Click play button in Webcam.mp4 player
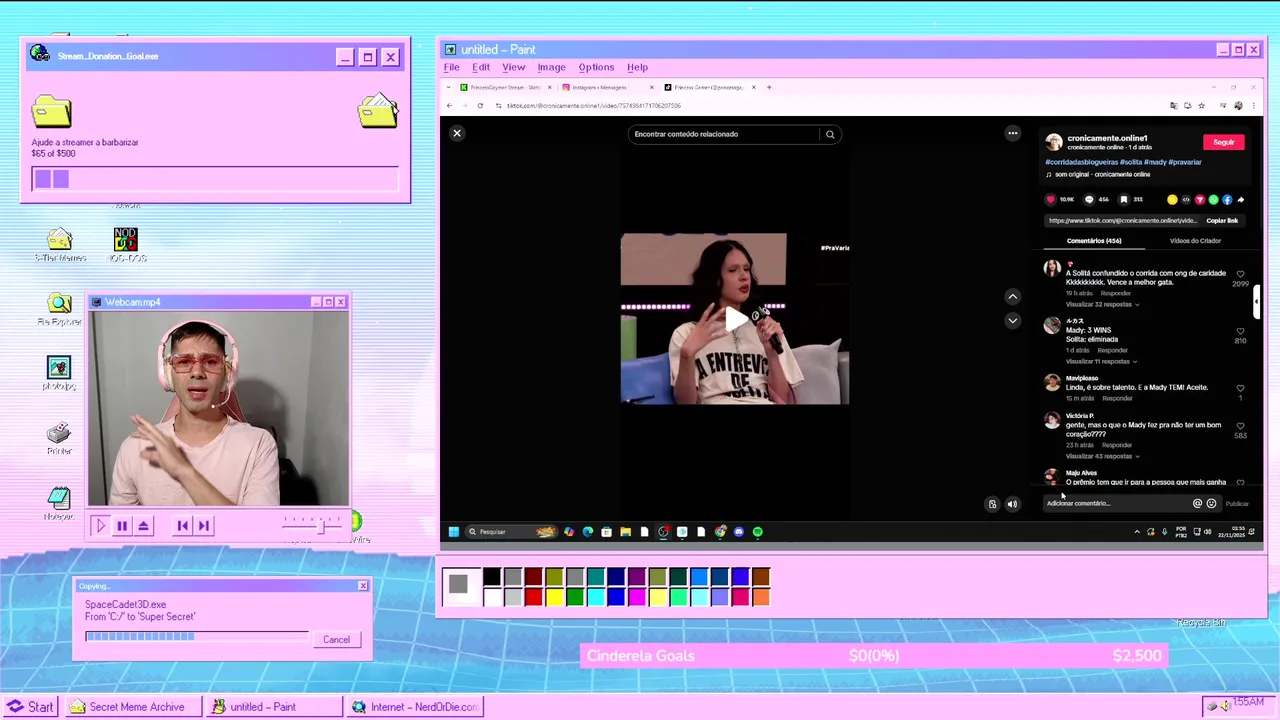This screenshot has height=720, width=1280. pos(100,525)
